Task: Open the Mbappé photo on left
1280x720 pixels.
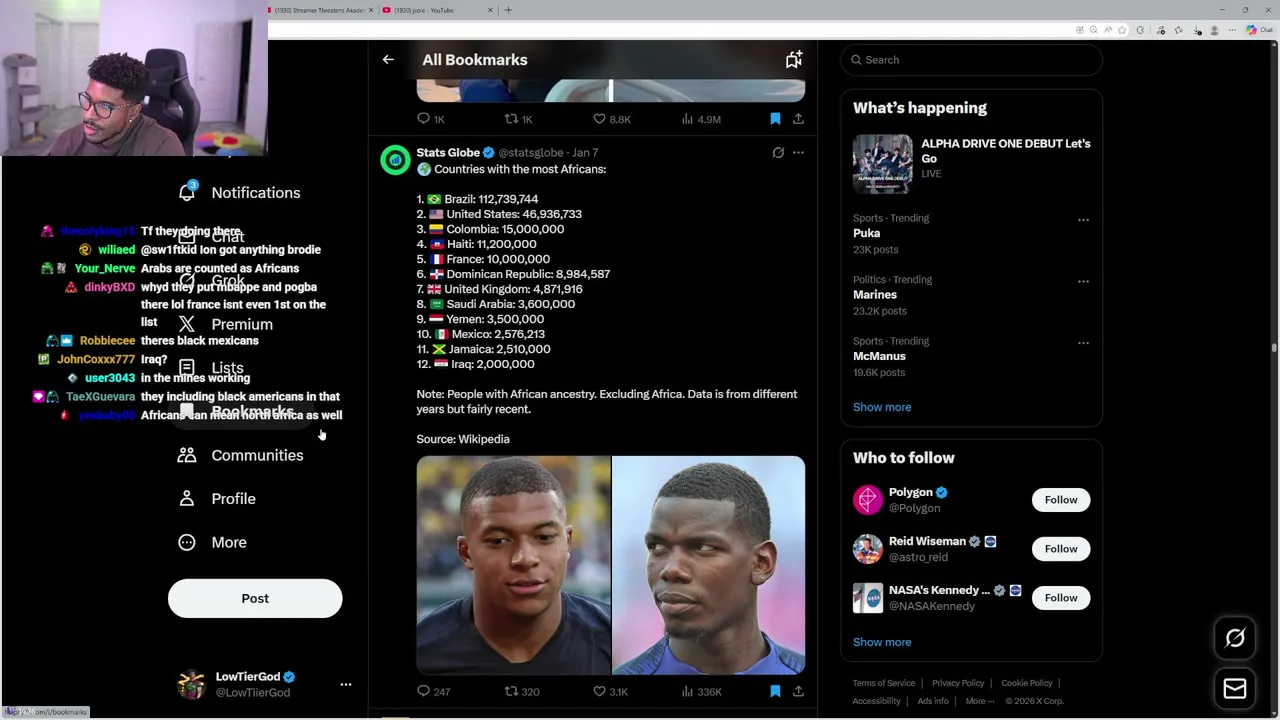Action: [x=513, y=565]
